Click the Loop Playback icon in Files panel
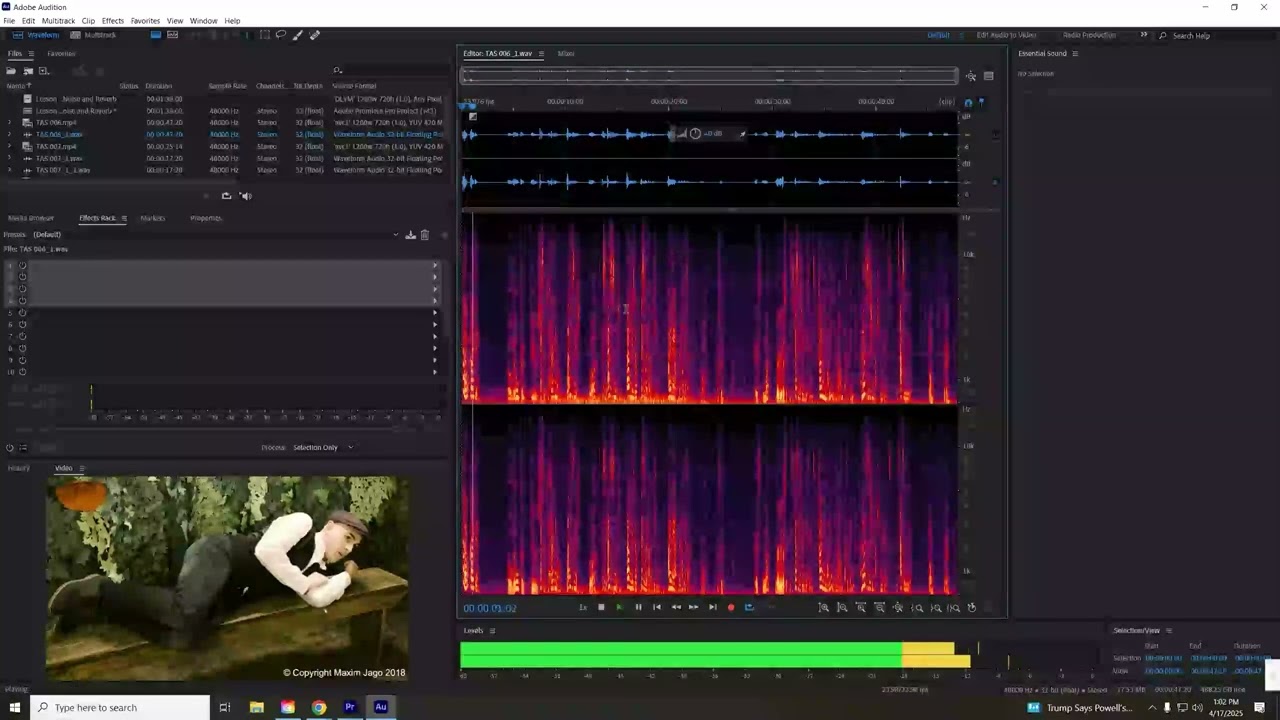 [x=226, y=196]
